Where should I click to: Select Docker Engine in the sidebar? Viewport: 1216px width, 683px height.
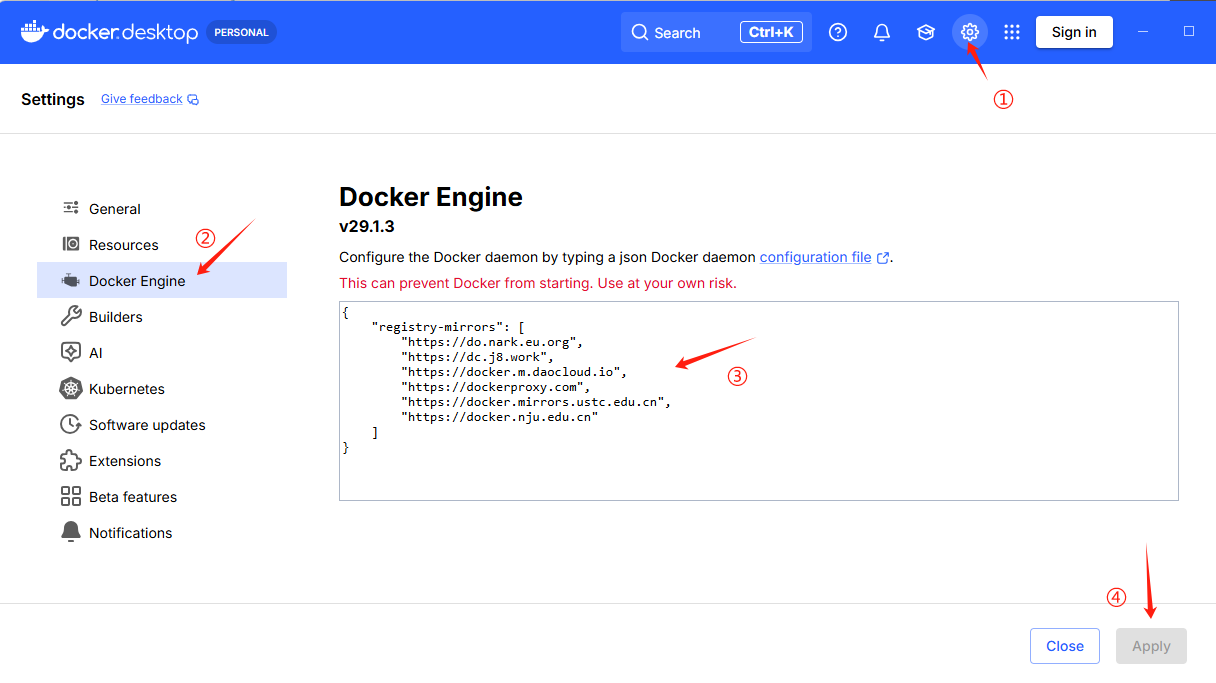[x=162, y=280]
